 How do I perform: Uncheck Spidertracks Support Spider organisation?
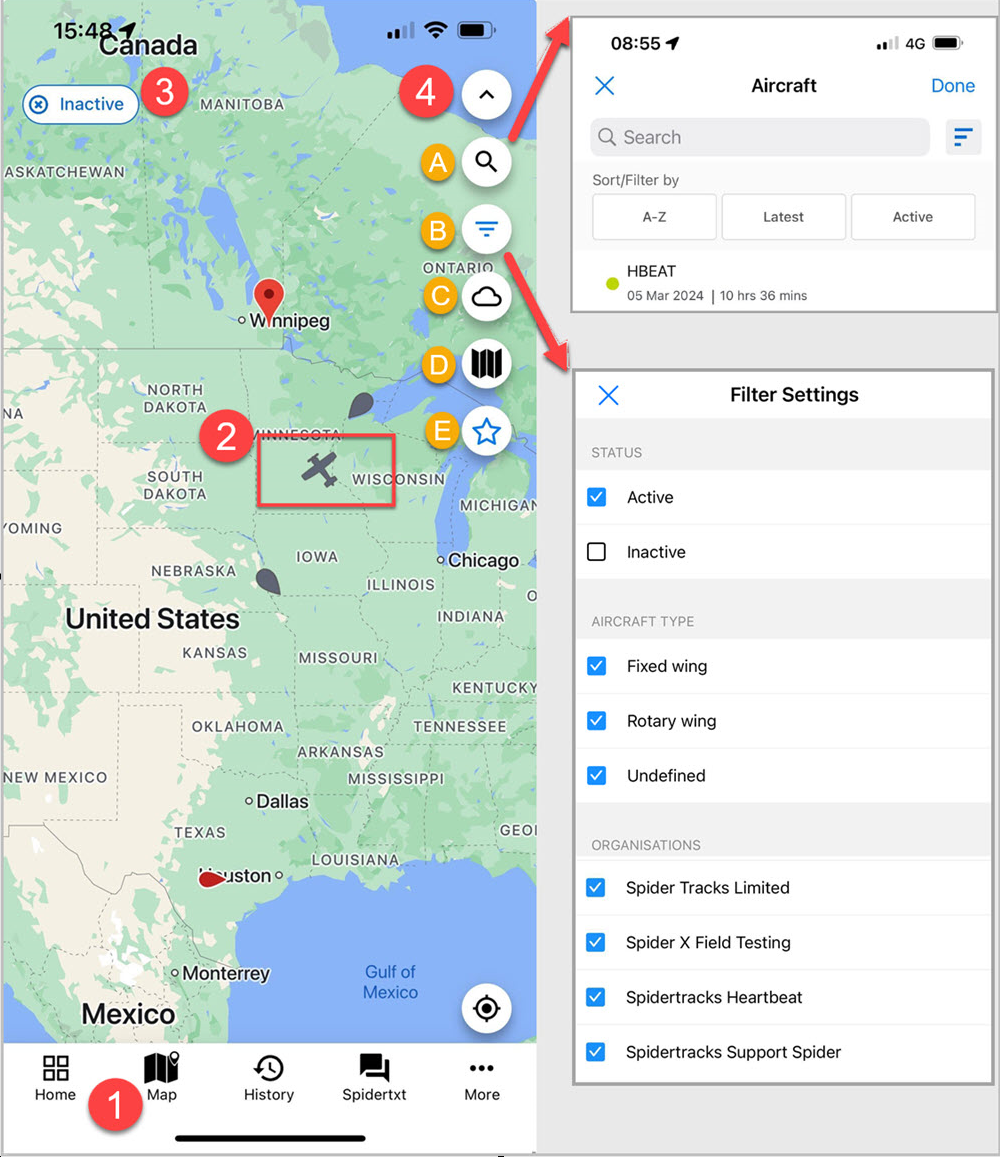[596, 1051]
